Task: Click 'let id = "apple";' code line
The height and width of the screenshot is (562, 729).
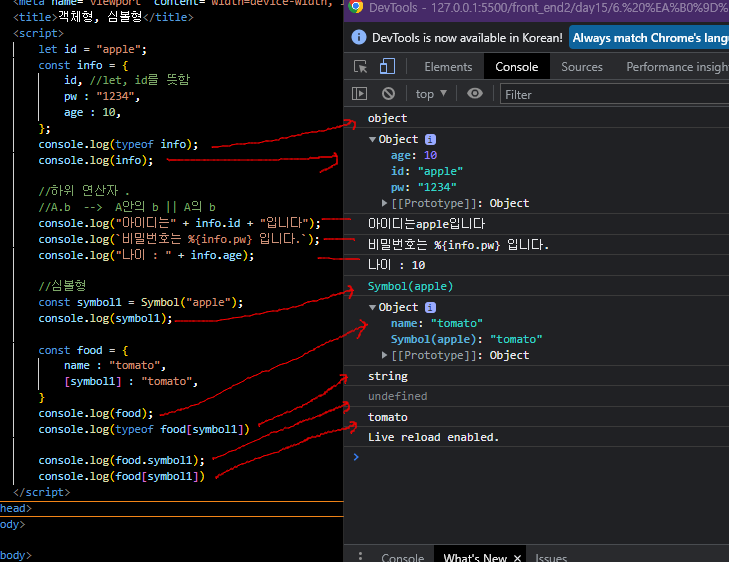Action: tap(93, 49)
